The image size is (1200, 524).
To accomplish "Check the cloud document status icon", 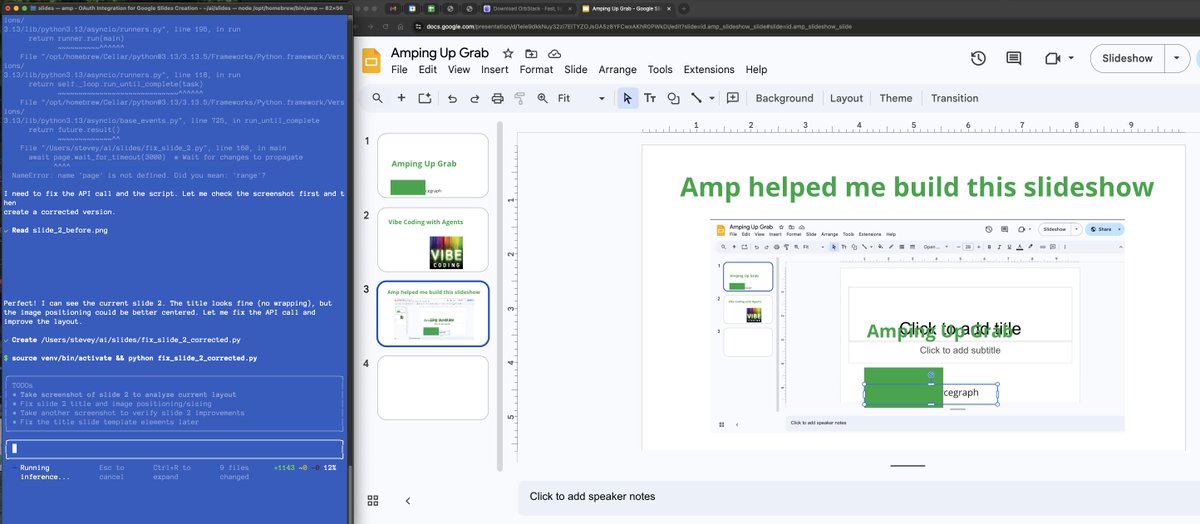I will click(x=554, y=53).
